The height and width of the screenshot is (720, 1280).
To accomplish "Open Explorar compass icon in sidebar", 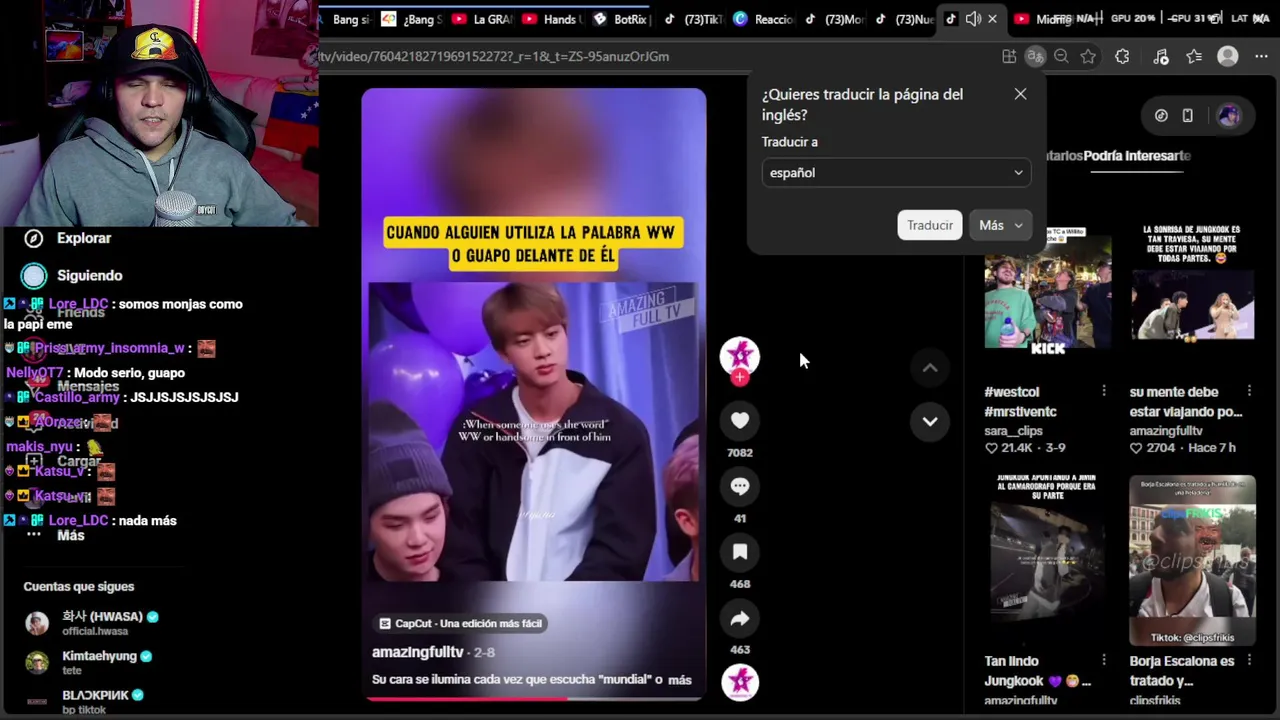I will tap(34, 238).
